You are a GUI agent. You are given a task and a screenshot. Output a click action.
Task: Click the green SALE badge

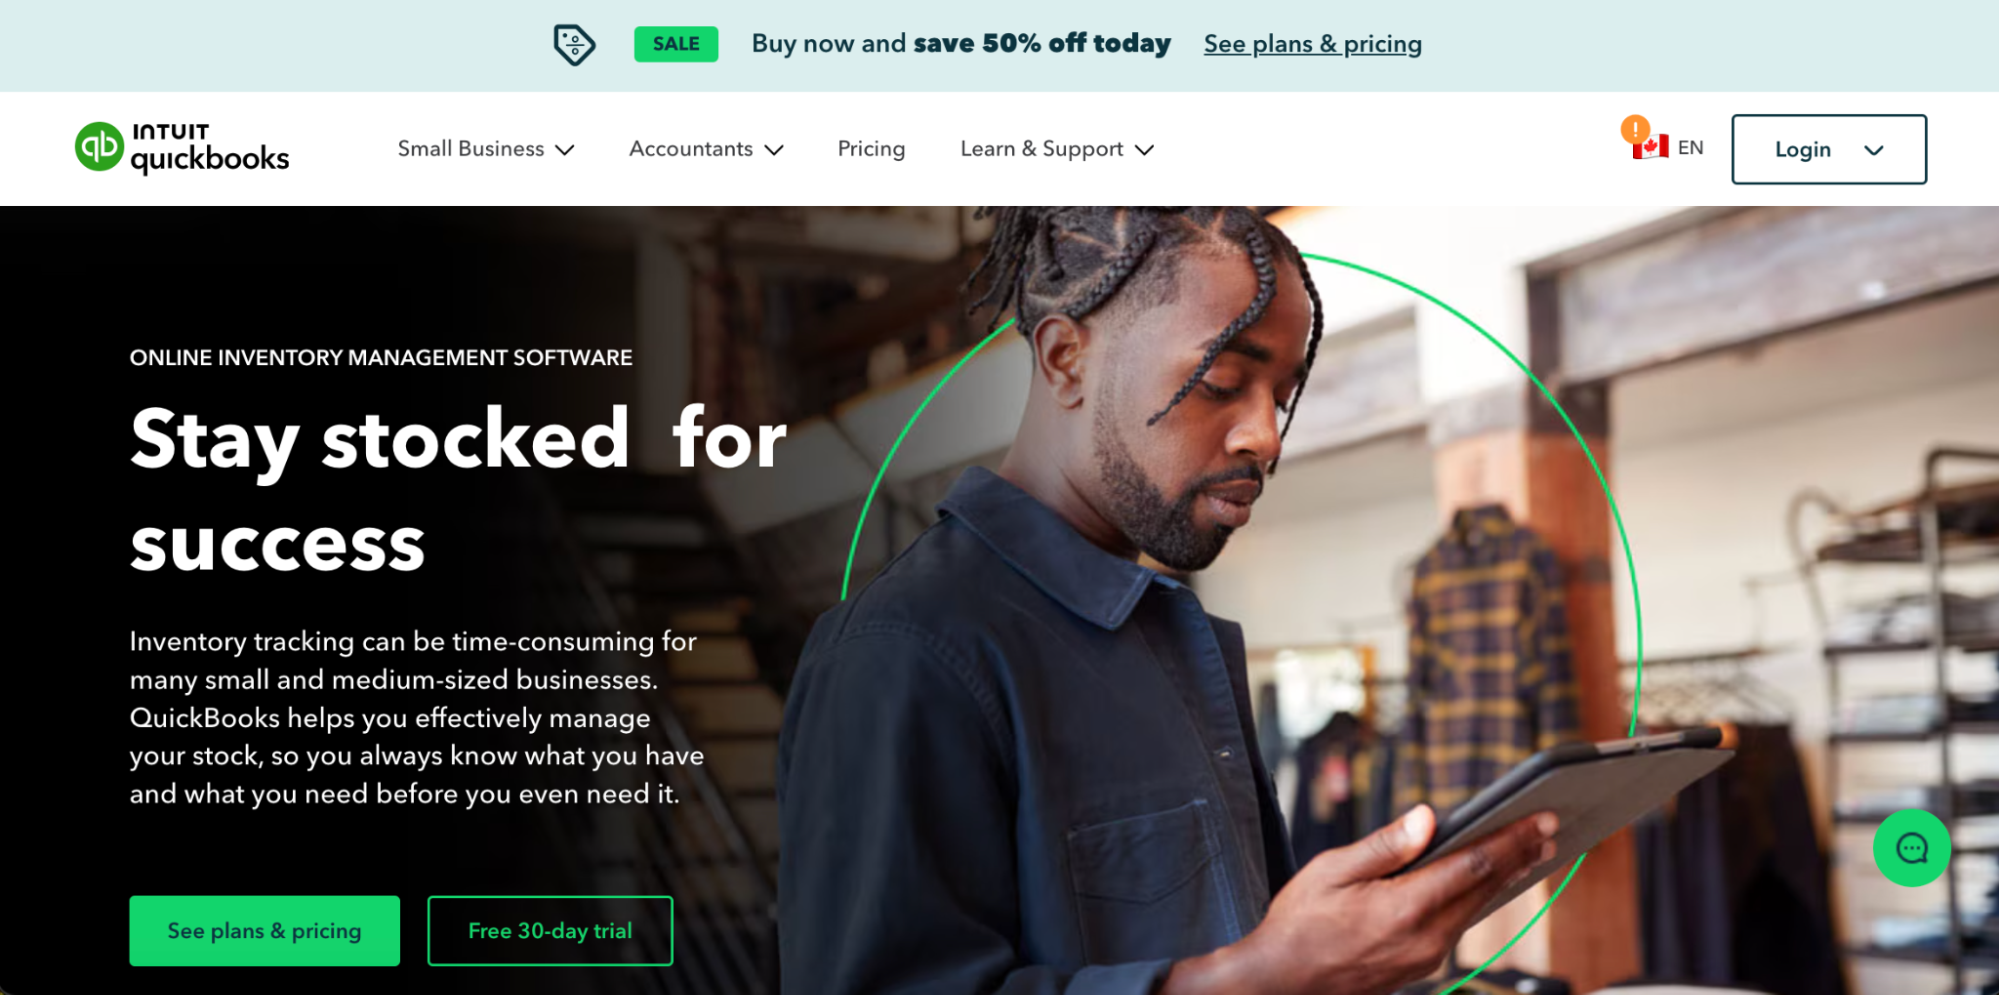tap(676, 44)
